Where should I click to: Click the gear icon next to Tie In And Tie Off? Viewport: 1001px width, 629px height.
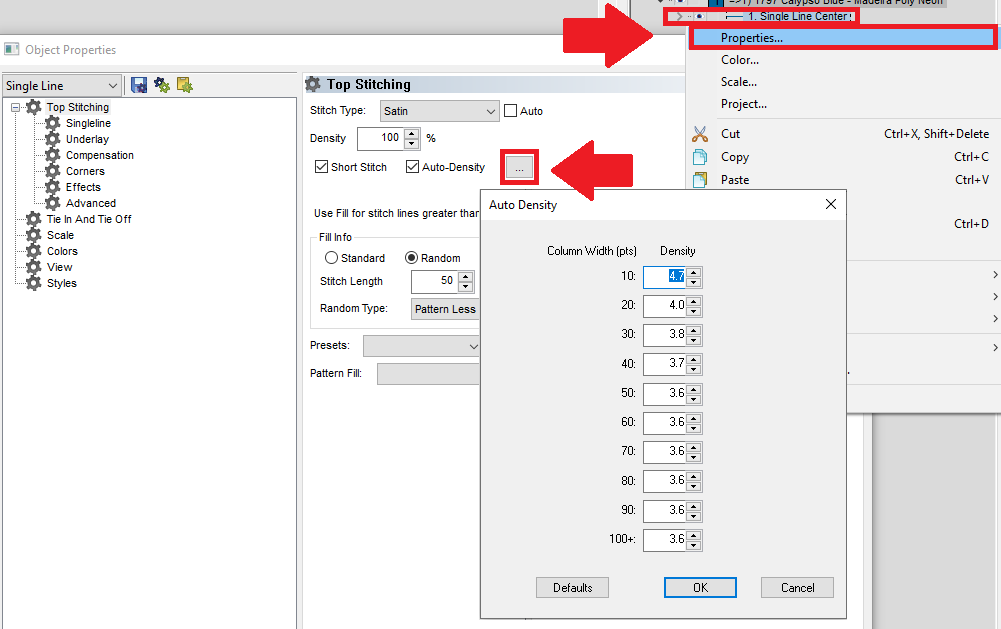34,219
